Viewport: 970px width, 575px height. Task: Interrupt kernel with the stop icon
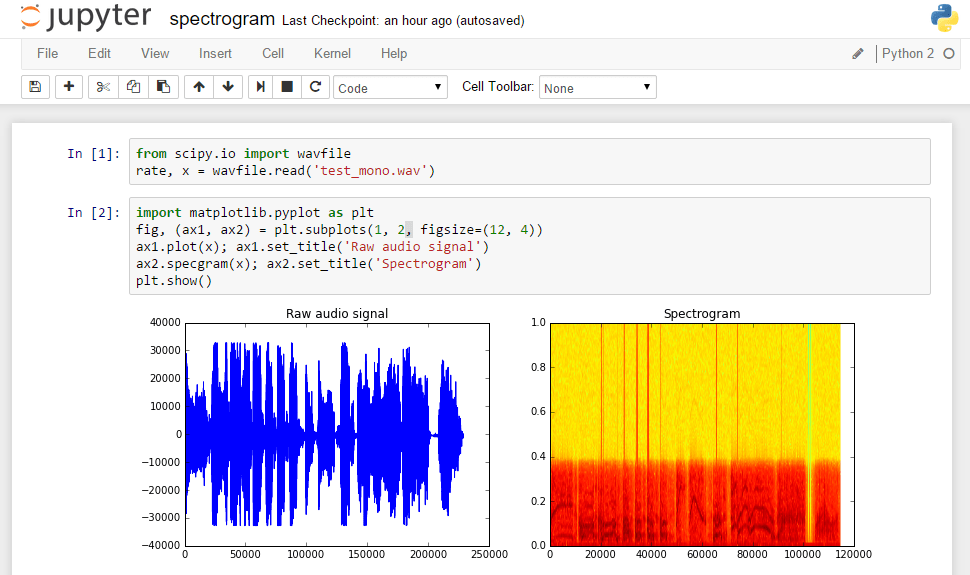click(287, 87)
